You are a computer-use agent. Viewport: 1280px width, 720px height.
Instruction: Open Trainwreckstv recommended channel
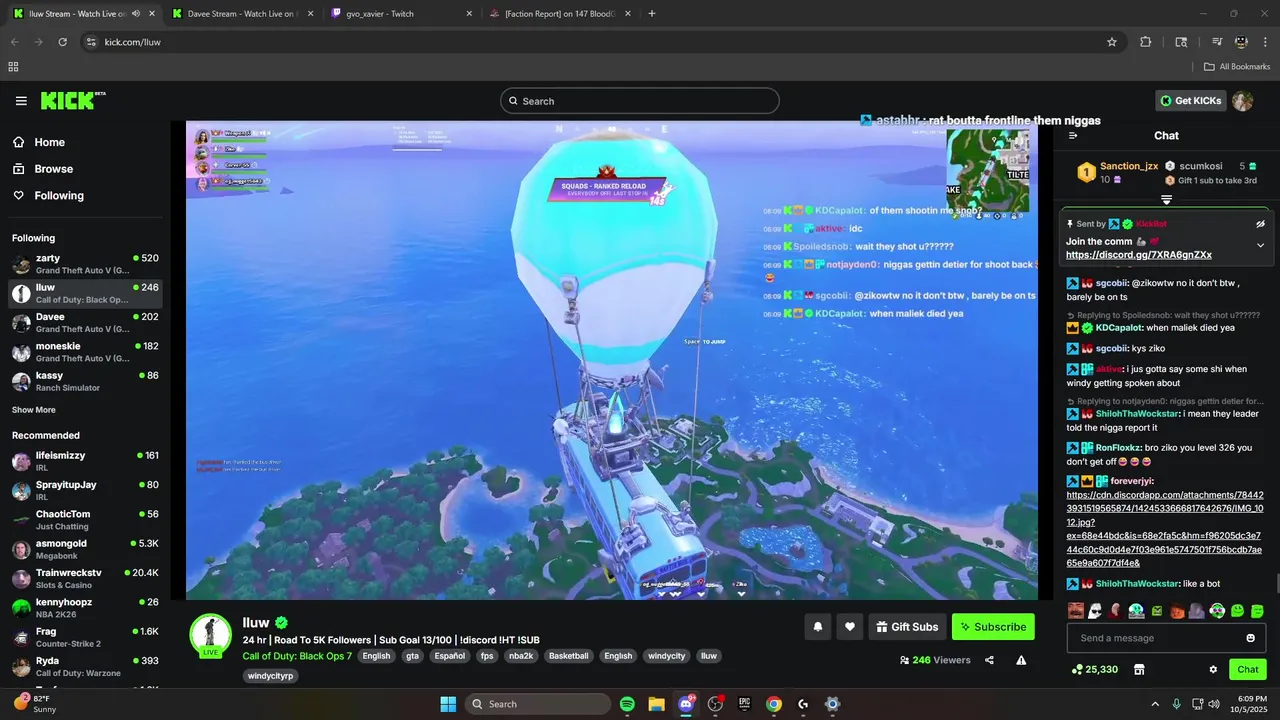(85, 579)
